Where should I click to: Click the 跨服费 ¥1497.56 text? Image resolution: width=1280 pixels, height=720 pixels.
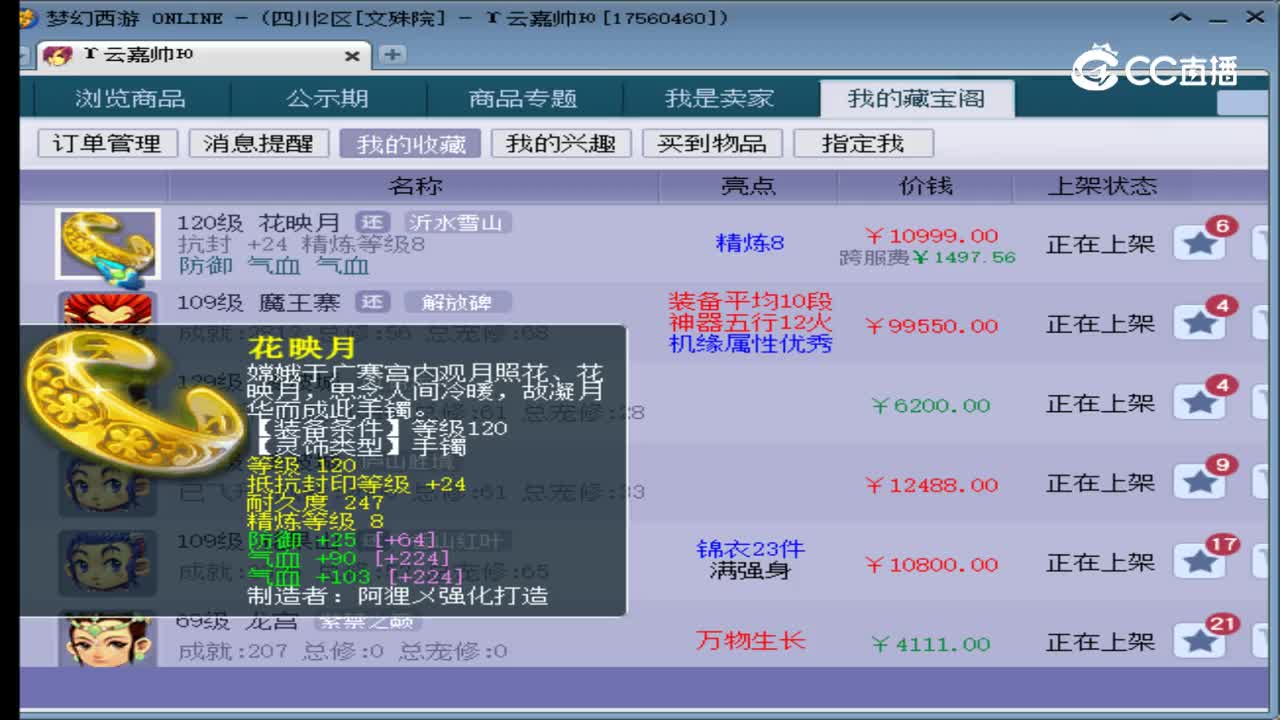pyautogui.click(x=927, y=258)
